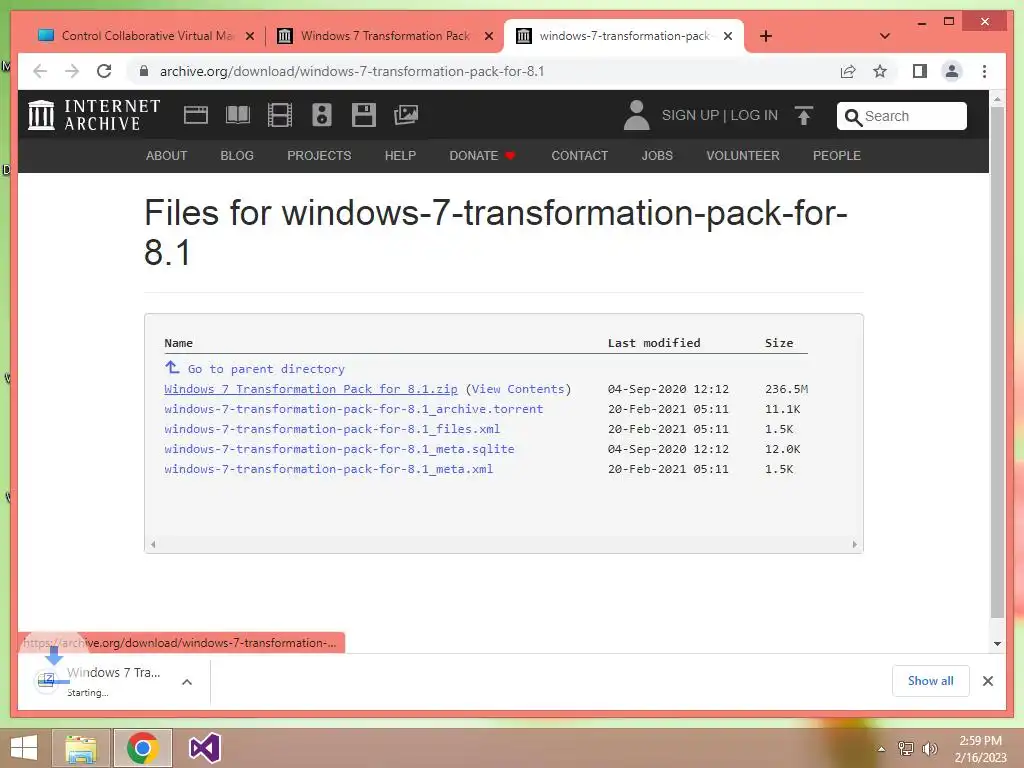The height and width of the screenshot is (768, 1024).
Task: Click the SIGN UP link
Action: click(x=690, y=115)
